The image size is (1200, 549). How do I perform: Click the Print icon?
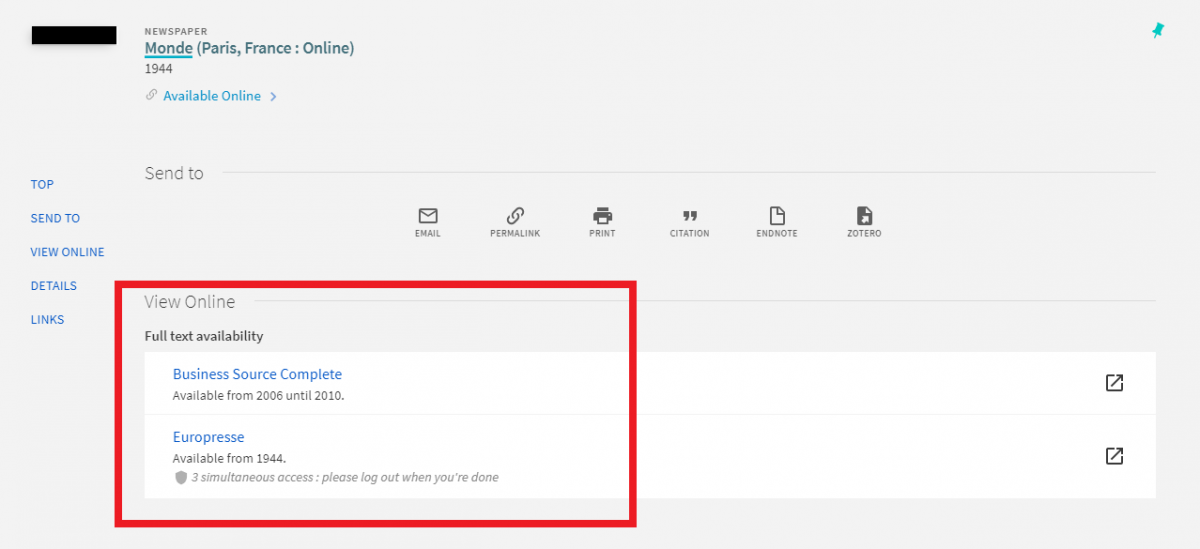point(602,216)
